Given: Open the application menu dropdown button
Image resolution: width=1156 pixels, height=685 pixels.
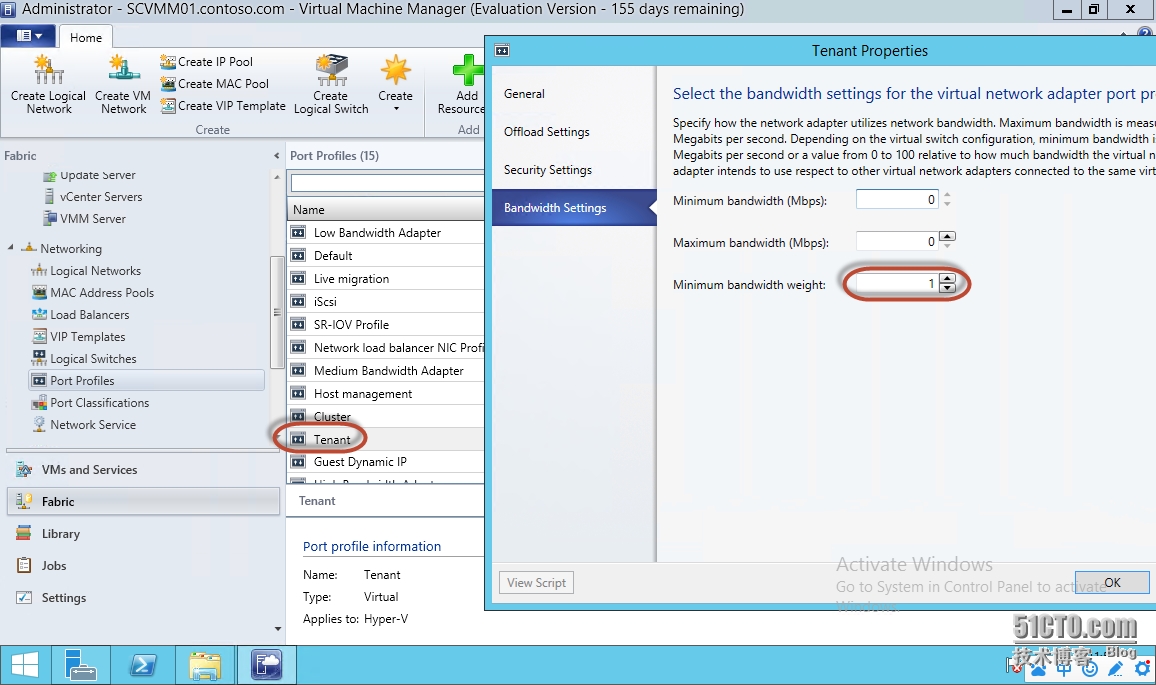Looking at the screenshot, I should pyautogui.click(x=29, y=36).
